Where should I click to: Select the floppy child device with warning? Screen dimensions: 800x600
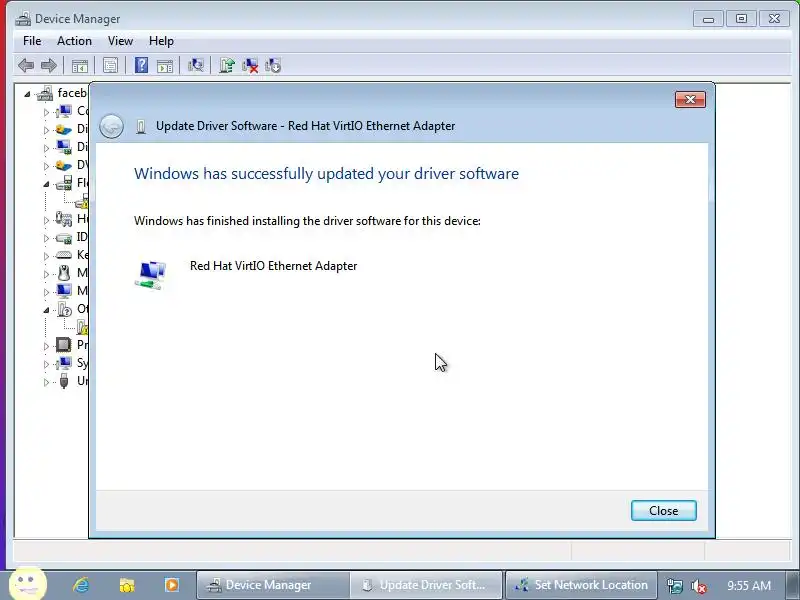pyautogui.click(x=82, y=201)
